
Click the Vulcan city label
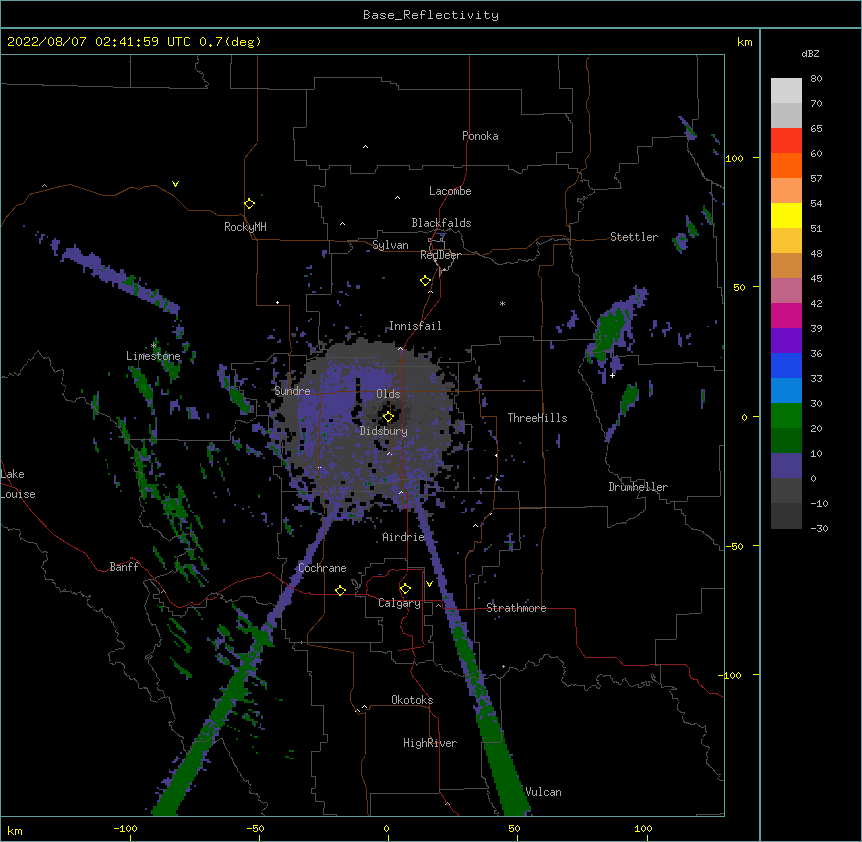[x=543, y=792]
